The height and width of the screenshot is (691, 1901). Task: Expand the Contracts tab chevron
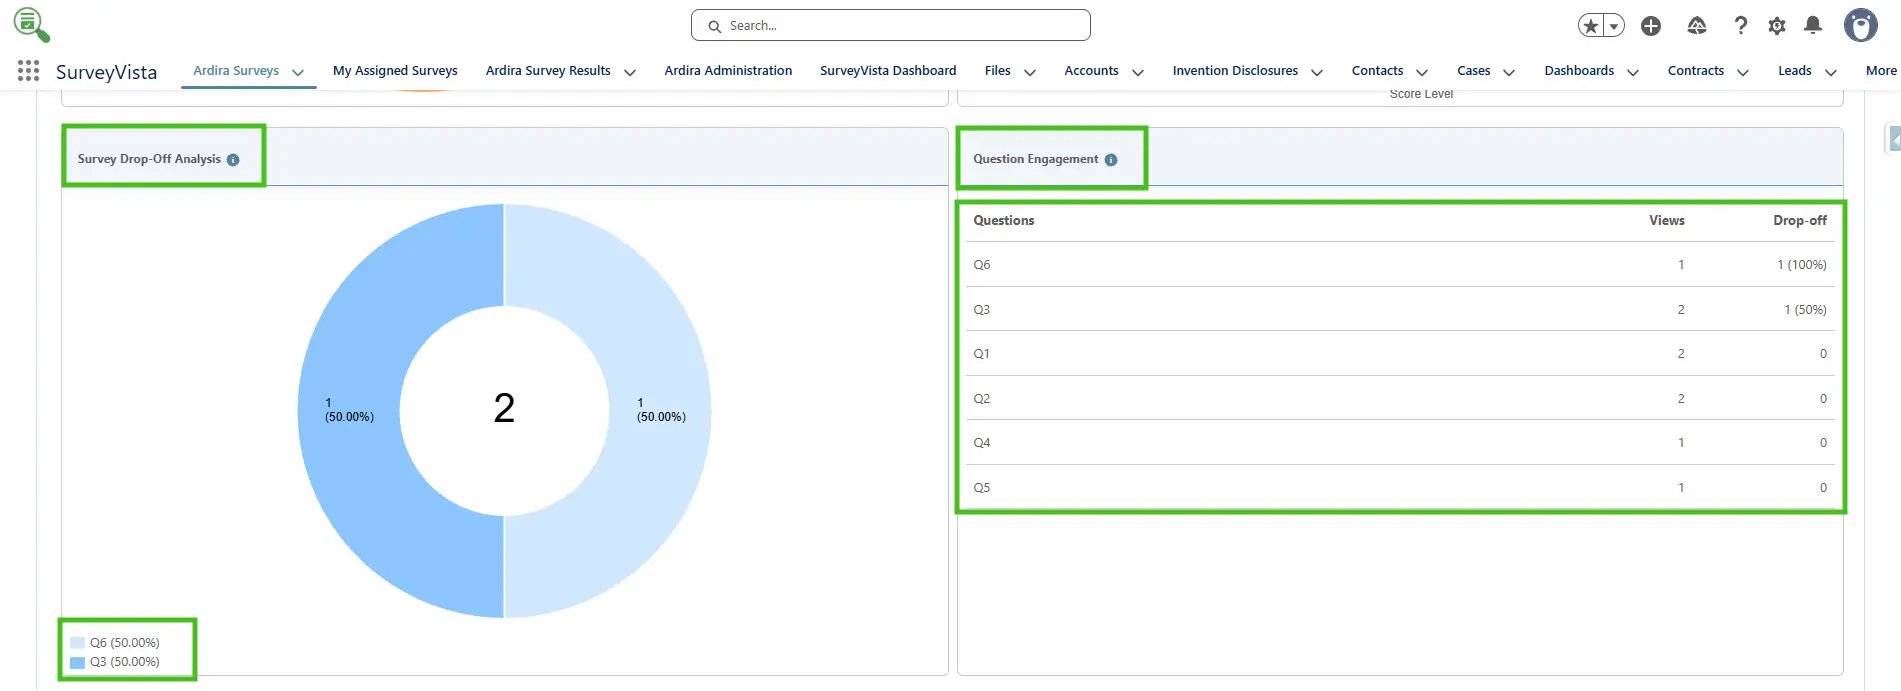click(x=1743, y=72)
